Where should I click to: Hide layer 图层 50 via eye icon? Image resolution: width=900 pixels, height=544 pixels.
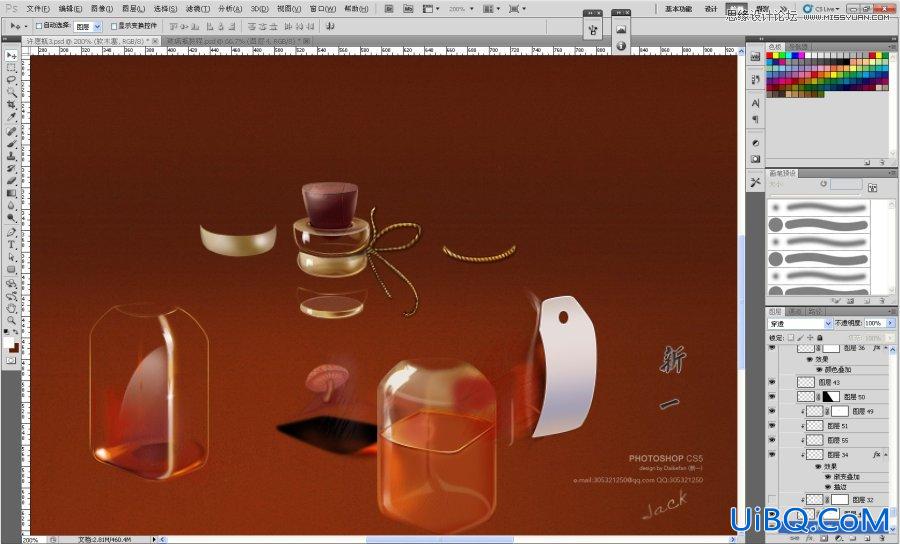point(772,397)
